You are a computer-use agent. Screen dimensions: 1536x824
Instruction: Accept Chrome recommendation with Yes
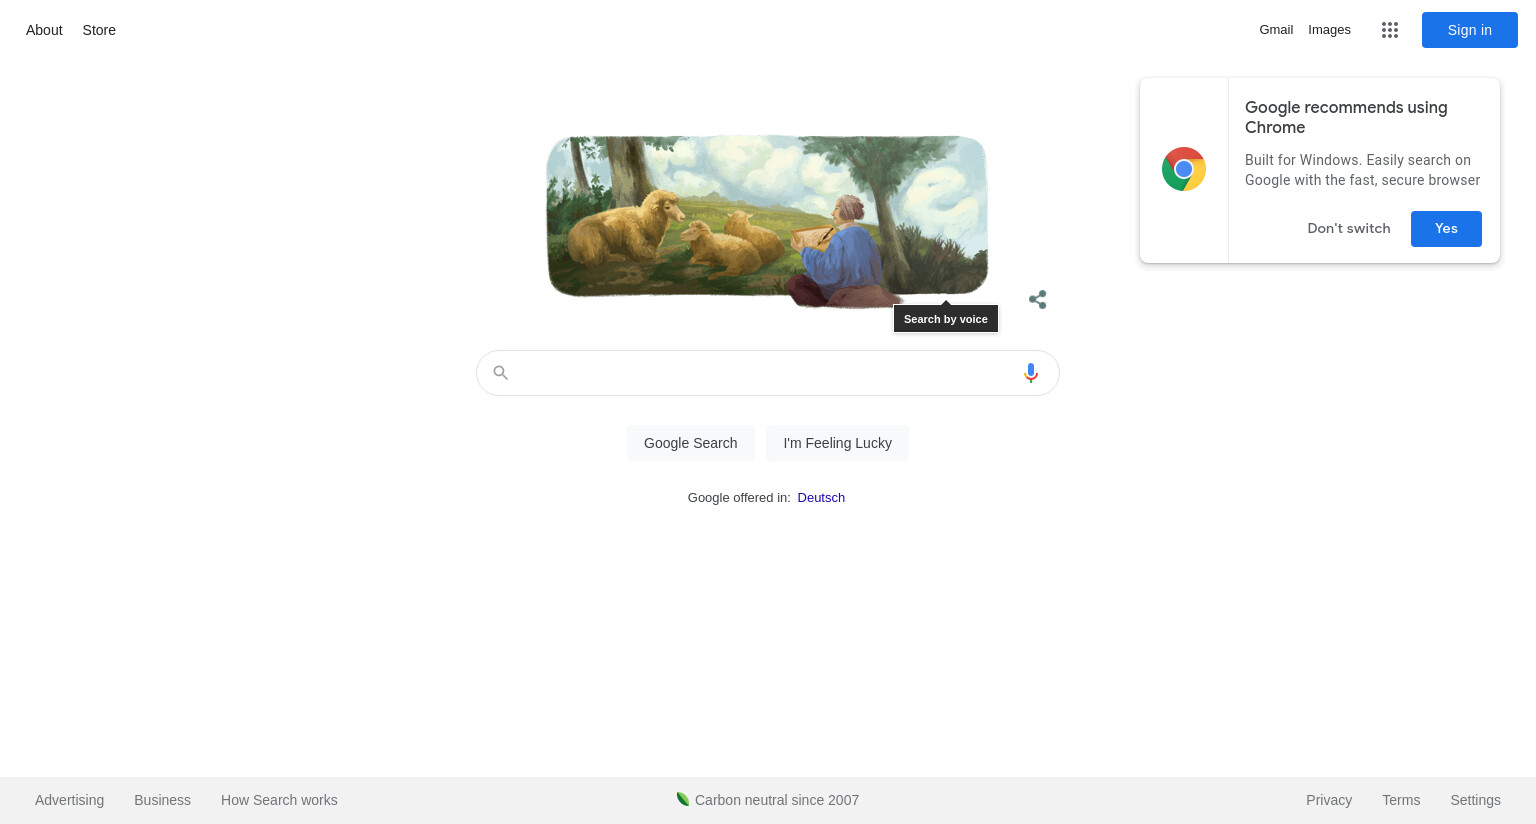[x=1446, y=228]
